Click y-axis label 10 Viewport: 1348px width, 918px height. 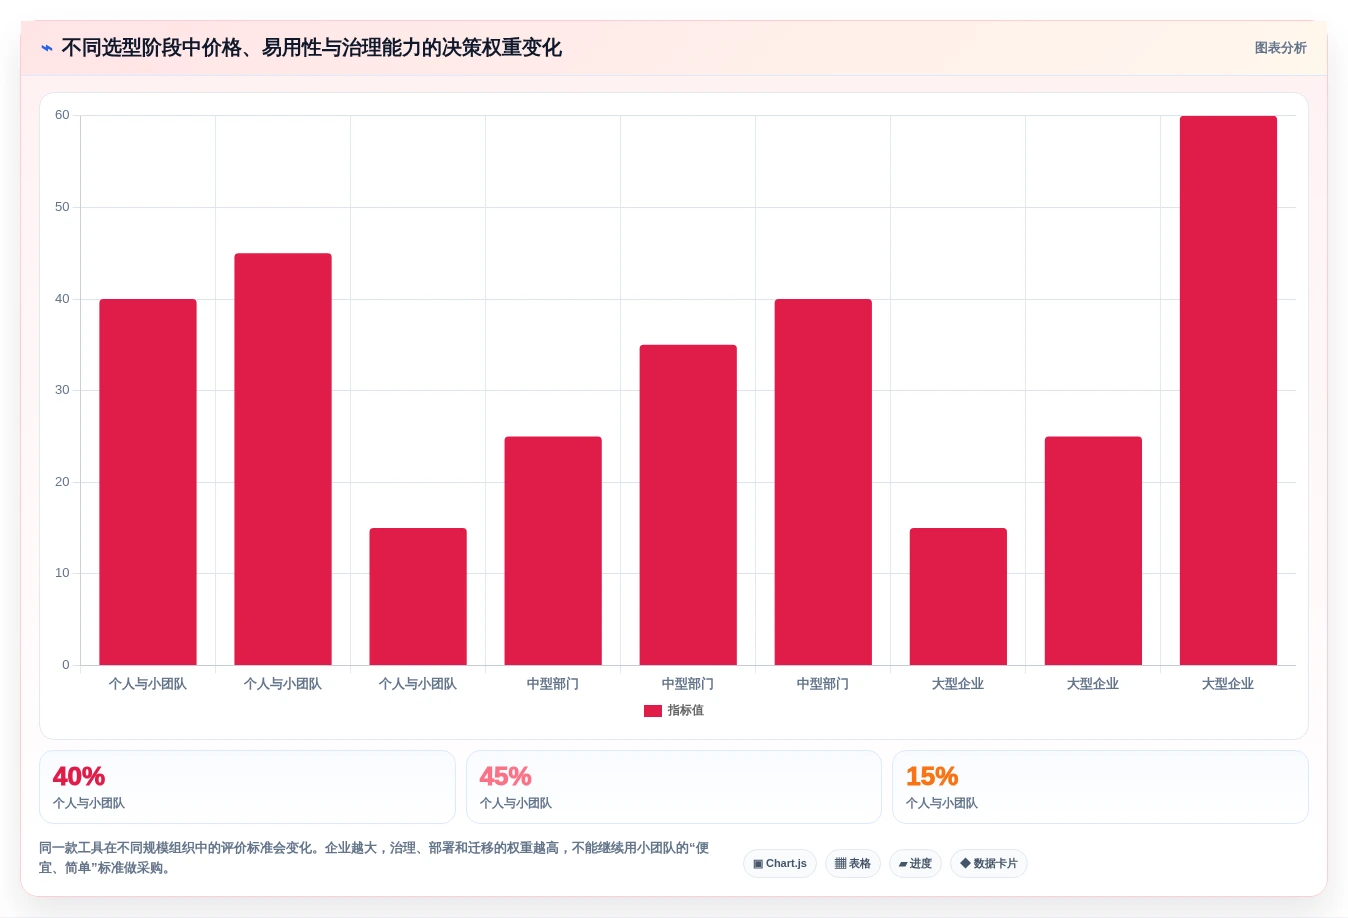click(x=62, y=573)
